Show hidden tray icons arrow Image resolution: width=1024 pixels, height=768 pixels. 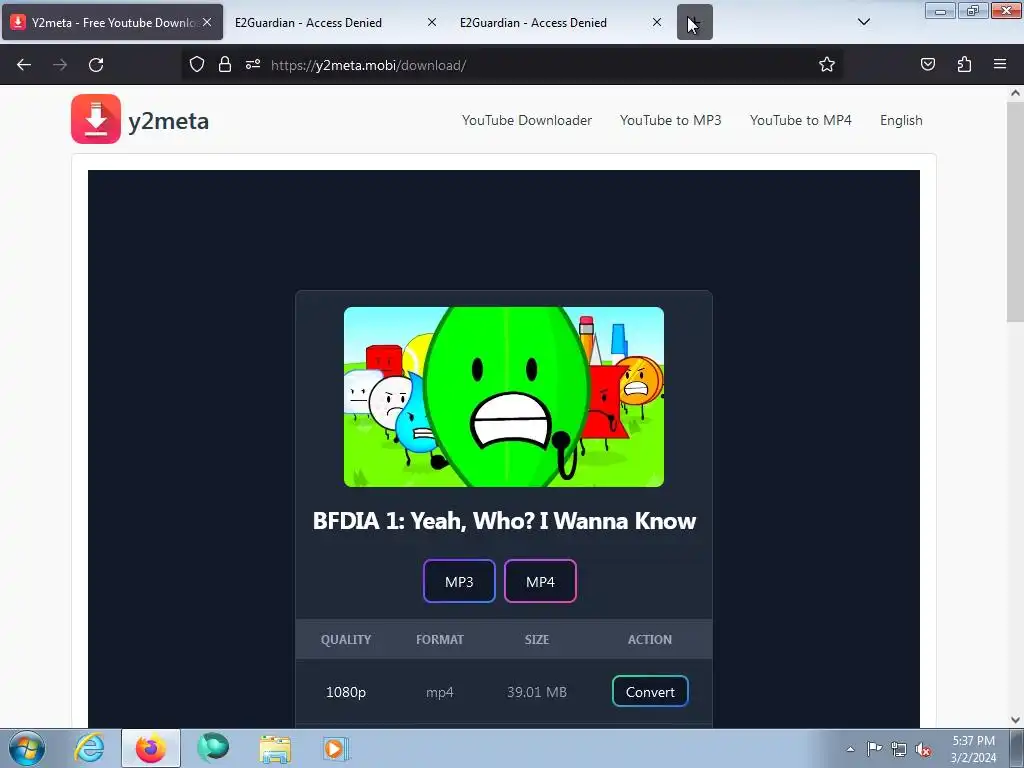pyautogui.click(x=850, y=749)
